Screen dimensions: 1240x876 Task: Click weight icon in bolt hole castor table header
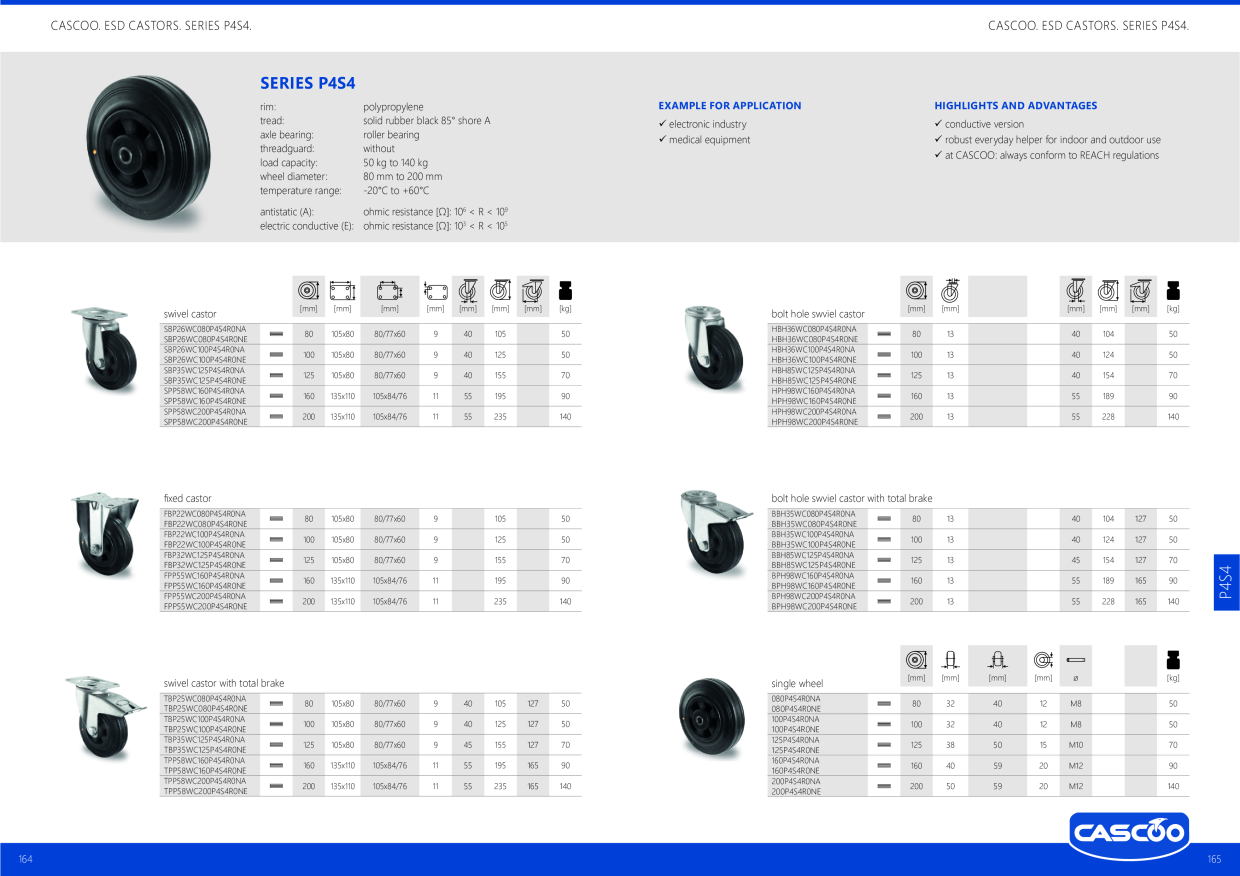pyautogui.click(x=1173, y=291)
